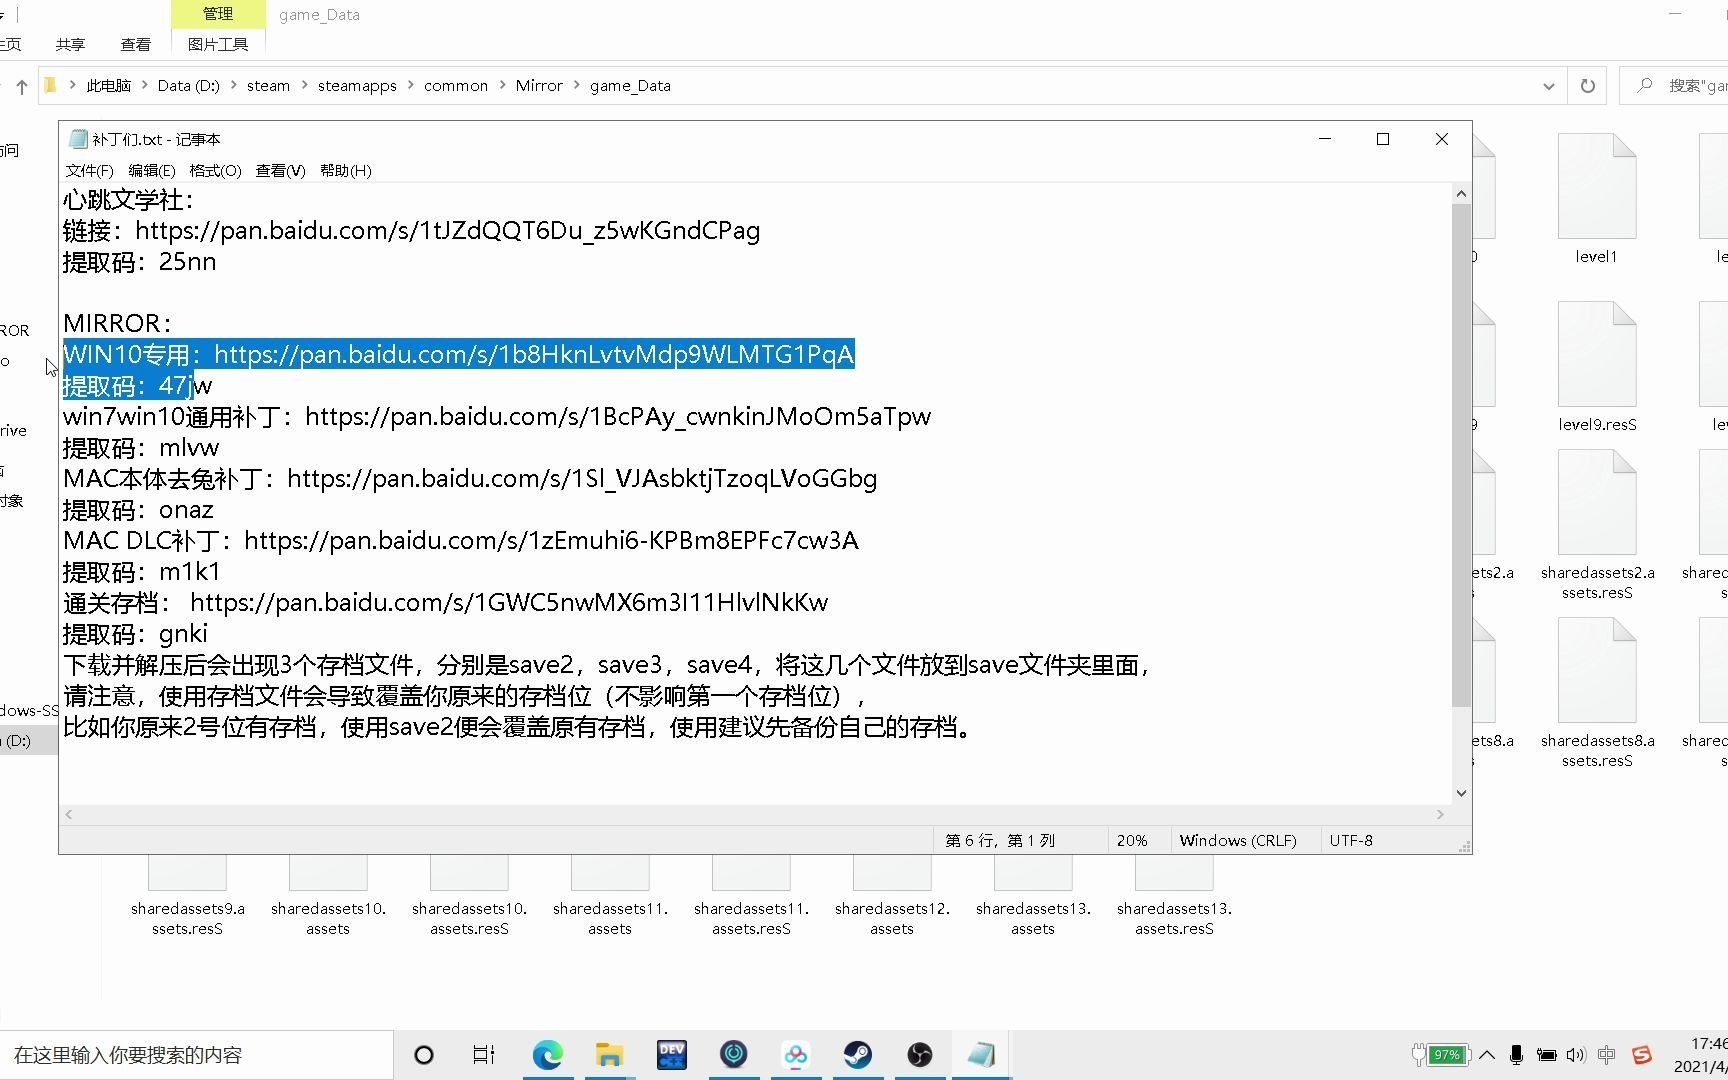The width and height of the screenshot is (1728, 1080).
Task: Open Steam from the taskbar
Action: 858,1055
